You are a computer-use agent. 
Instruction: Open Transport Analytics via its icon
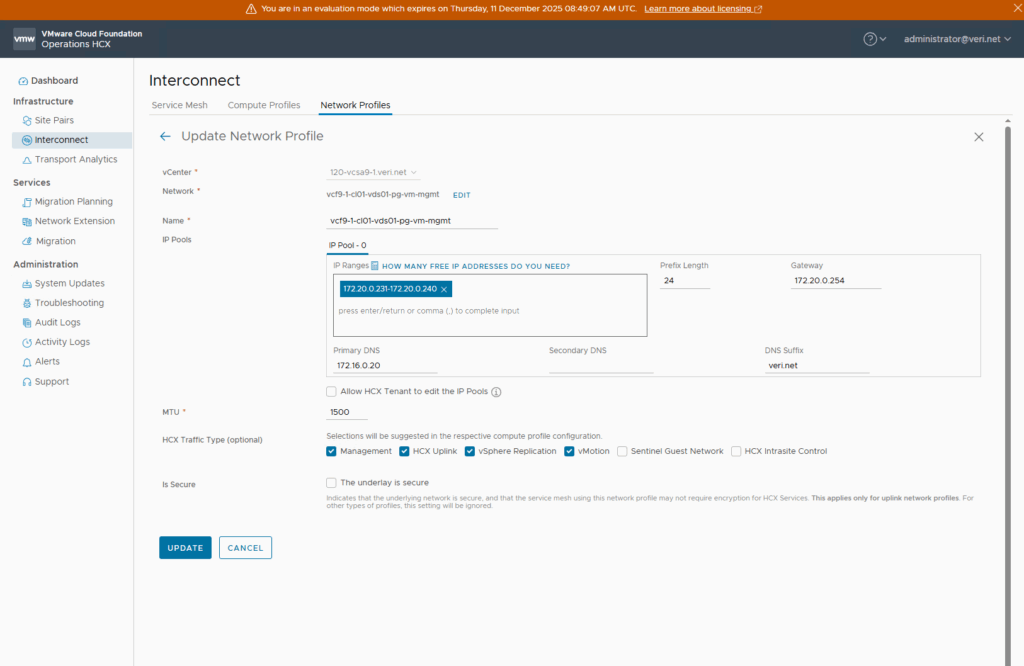pyautogui.click(x=27, y=160)
